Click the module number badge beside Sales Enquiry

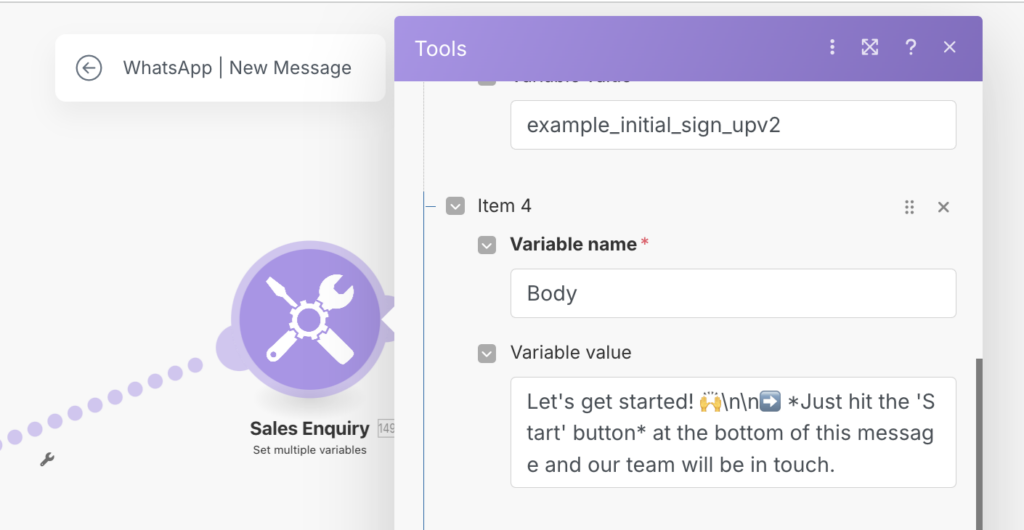tap(386, 429)
